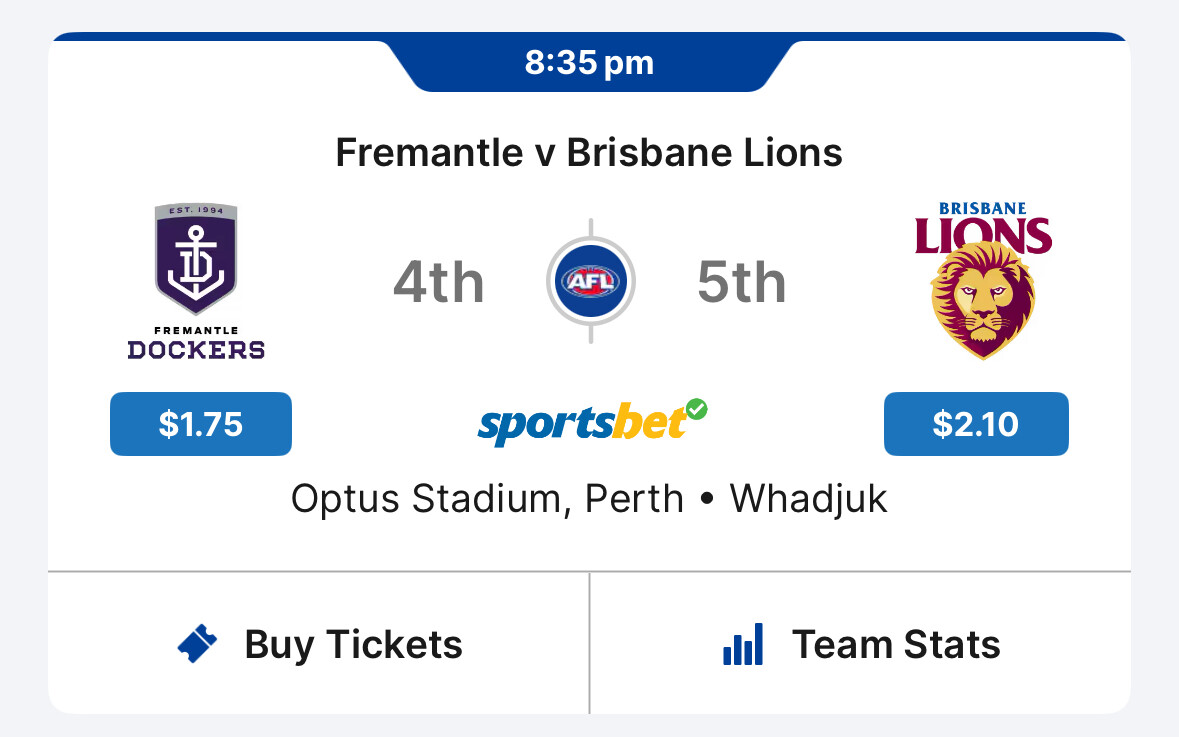
Task: Click the Whadjuk traditional place name
Action: click(x=808, y=498)
